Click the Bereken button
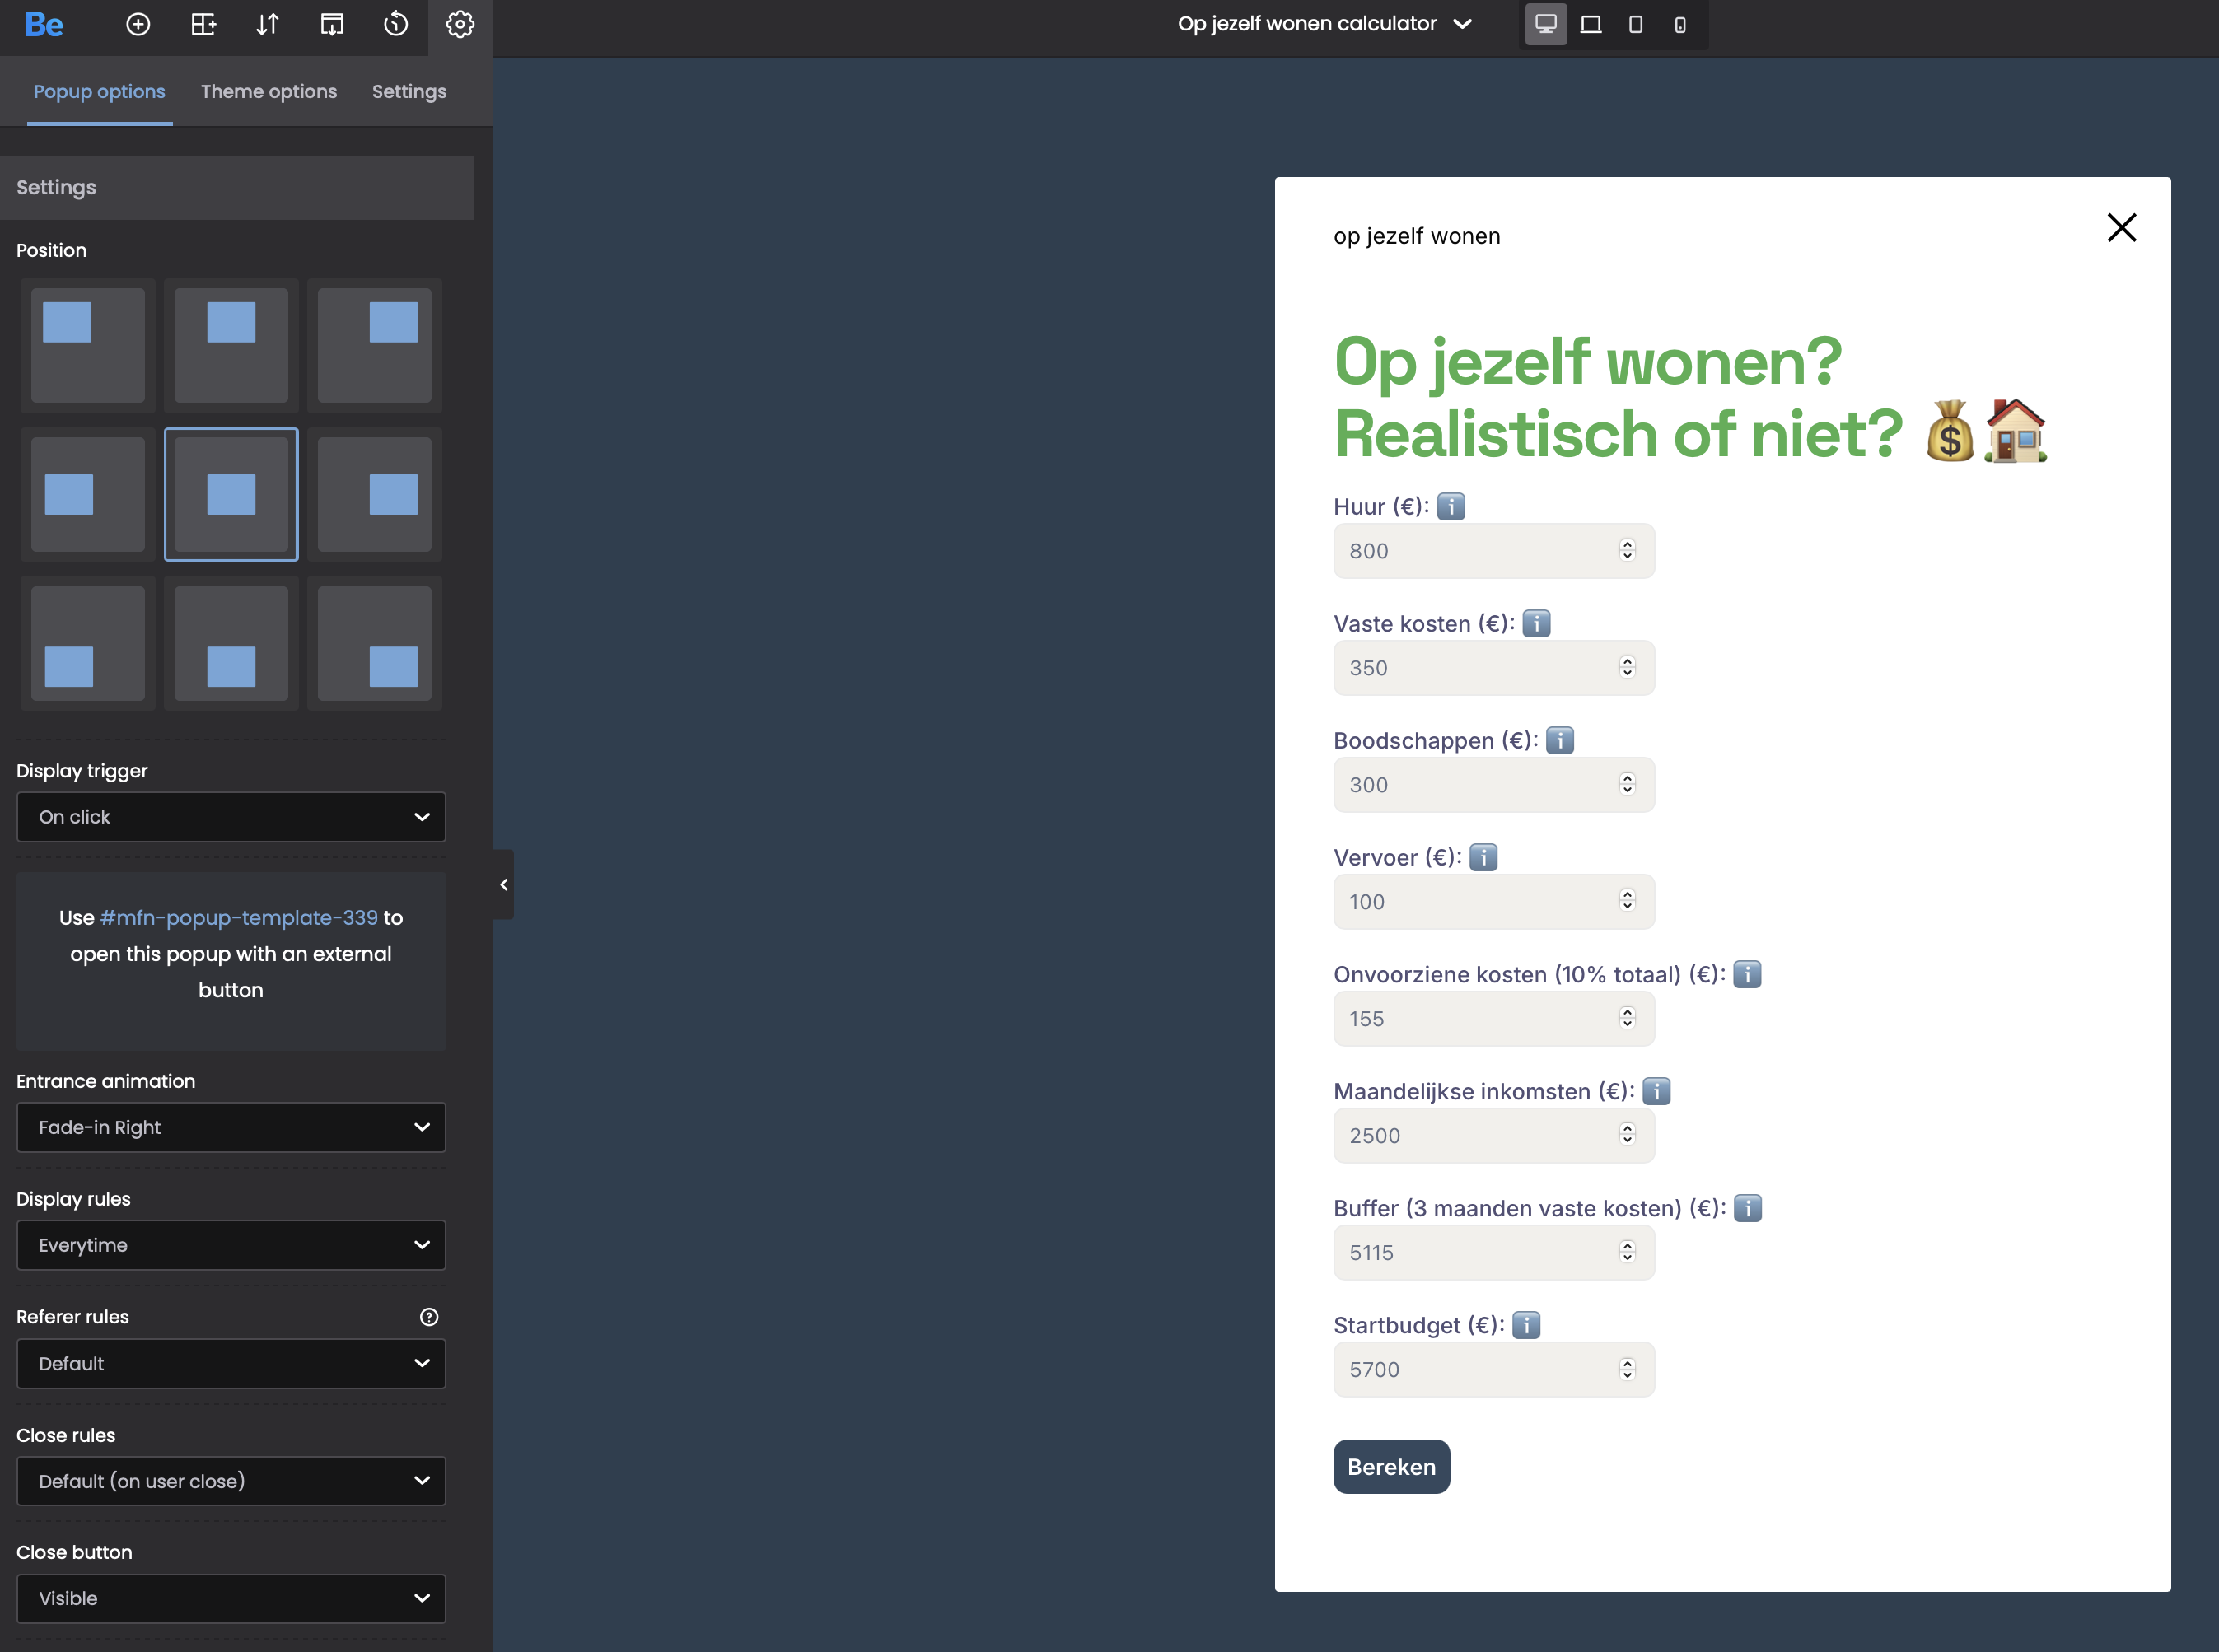This screenshot has width=2219, height=1652. [x=1391, y=1467]
